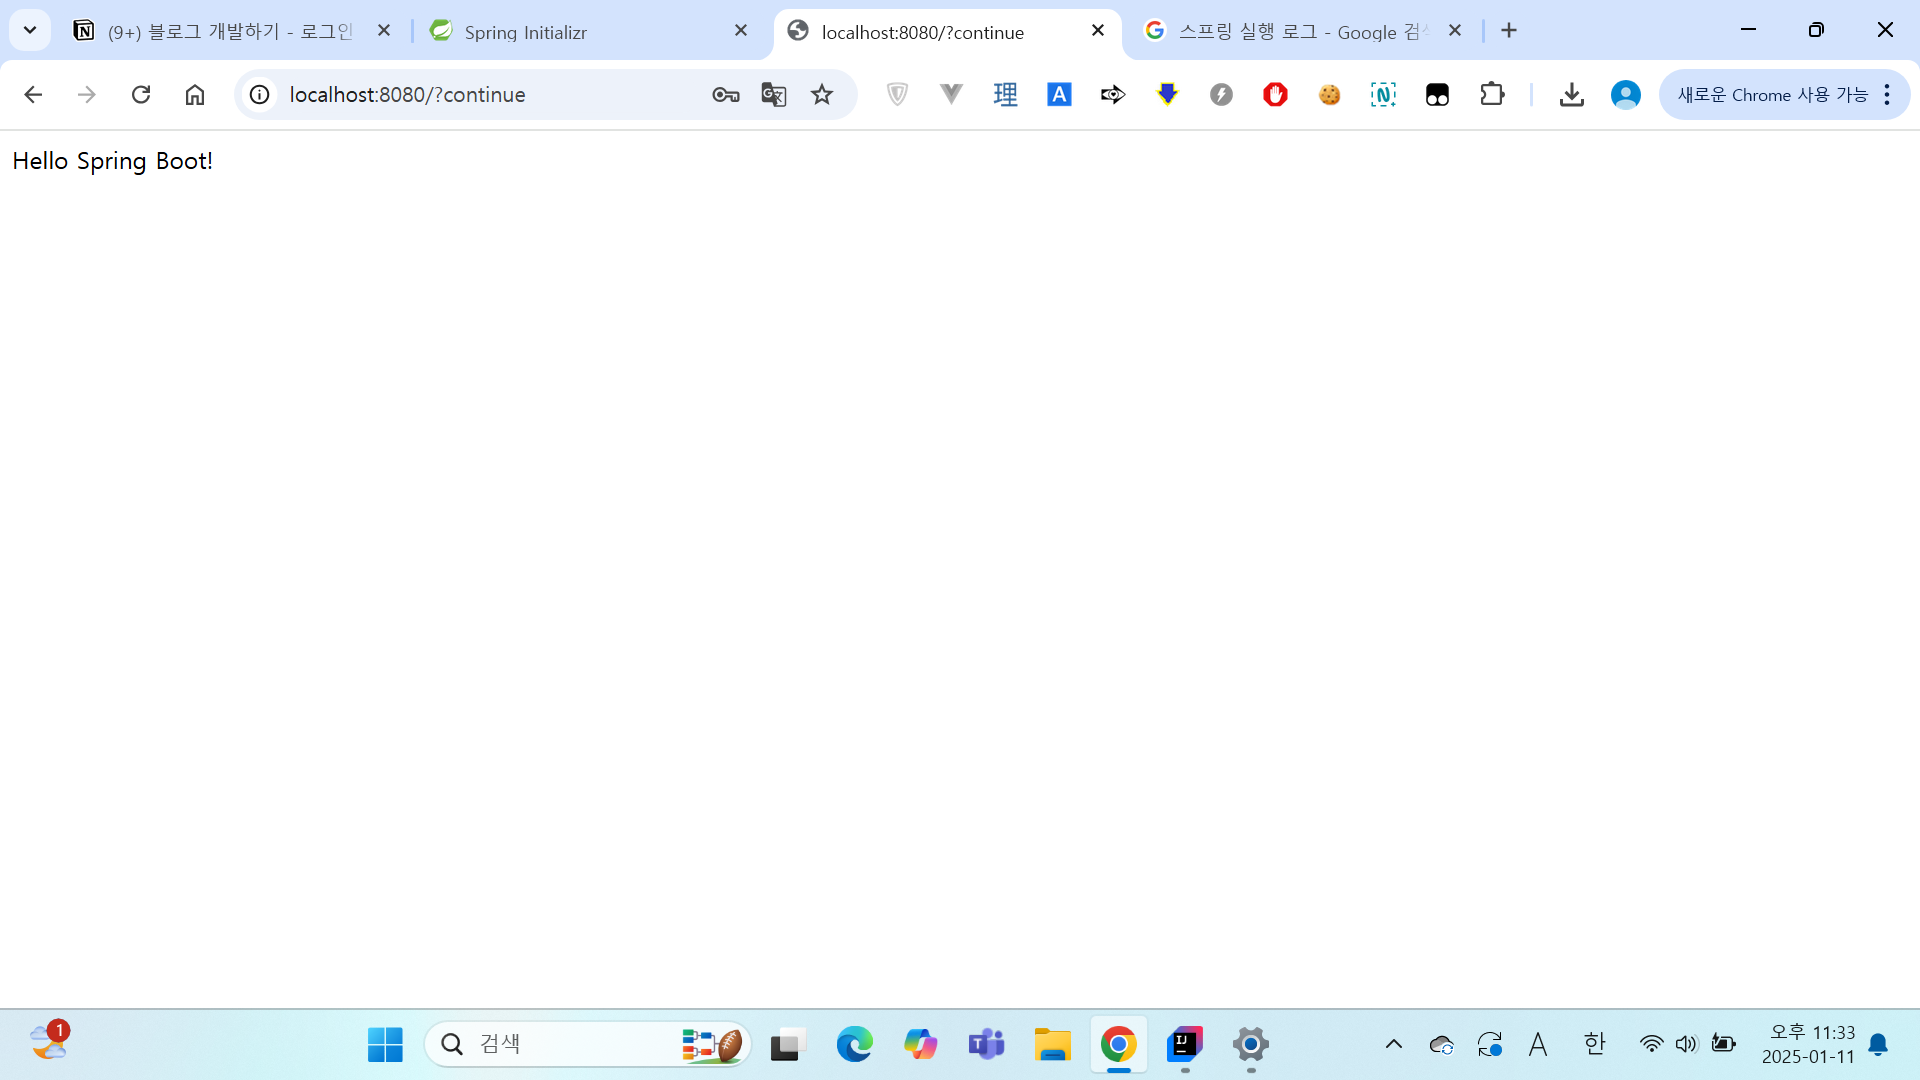This screenshot has width=1920, height=1080.
Task: Click the red stop-hand adblock extension
Action: pos(1275,94)
